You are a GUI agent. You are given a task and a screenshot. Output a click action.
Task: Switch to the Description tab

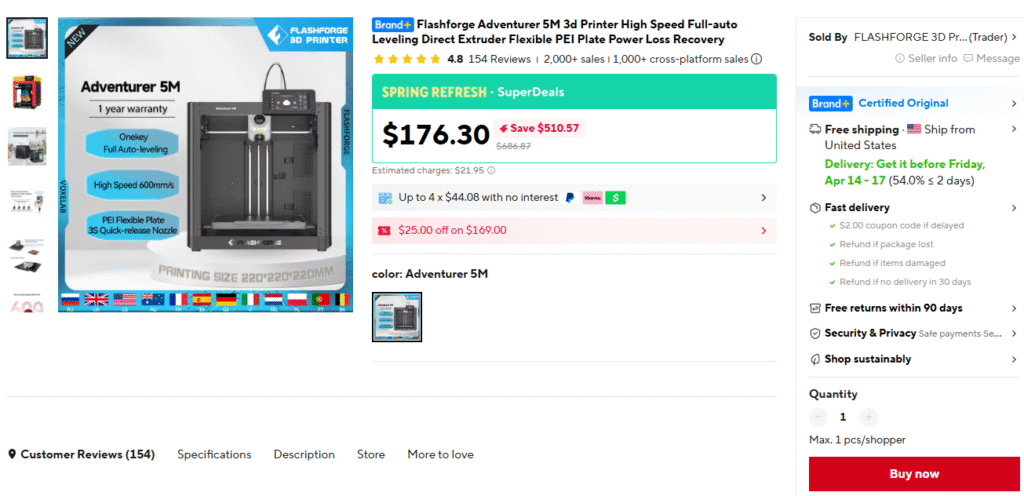[x=304, y=454]
